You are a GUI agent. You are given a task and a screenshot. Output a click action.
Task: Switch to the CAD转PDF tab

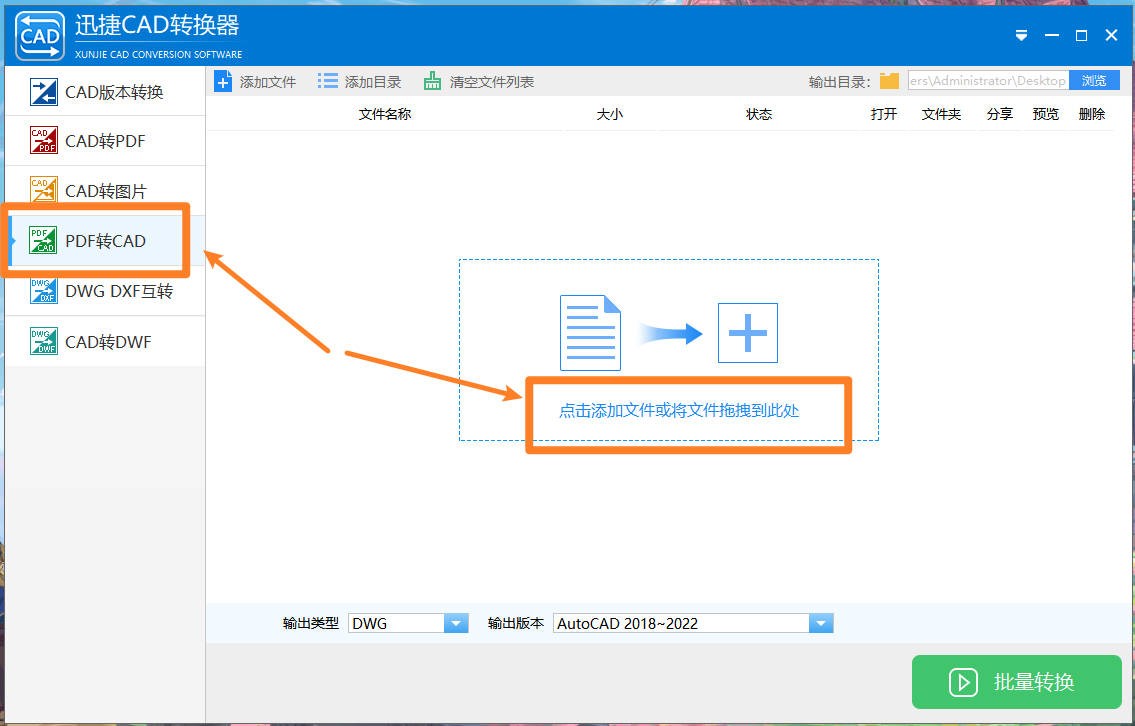[100, 141]
